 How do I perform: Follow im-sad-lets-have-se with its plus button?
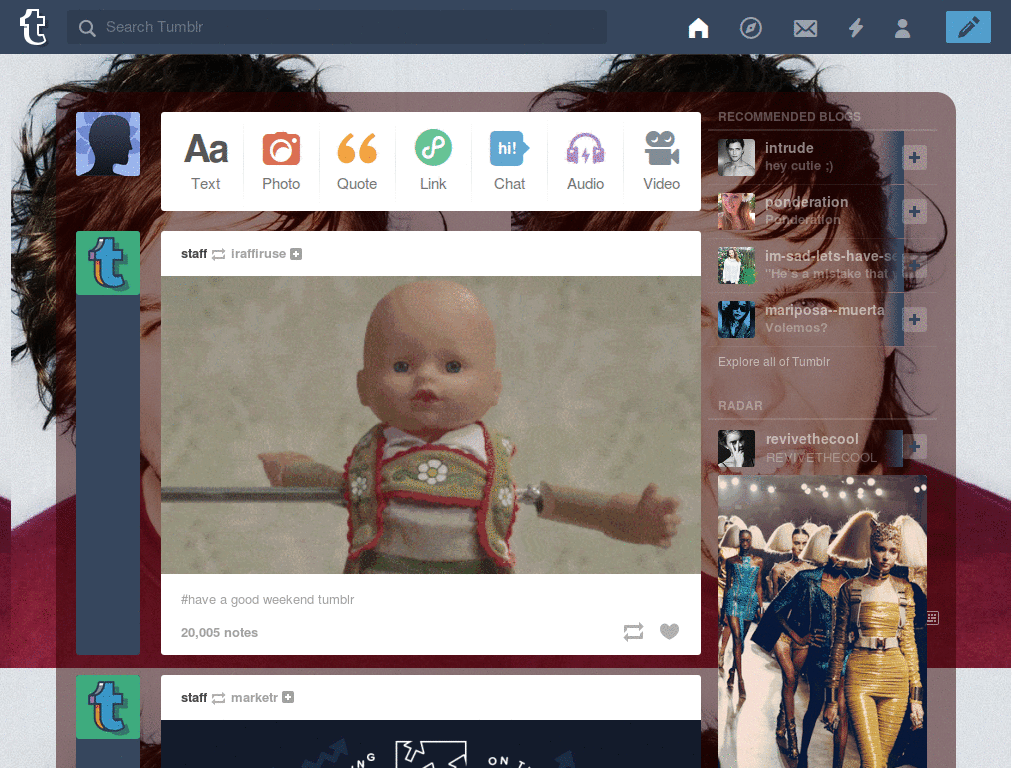(x=914, y=265)
